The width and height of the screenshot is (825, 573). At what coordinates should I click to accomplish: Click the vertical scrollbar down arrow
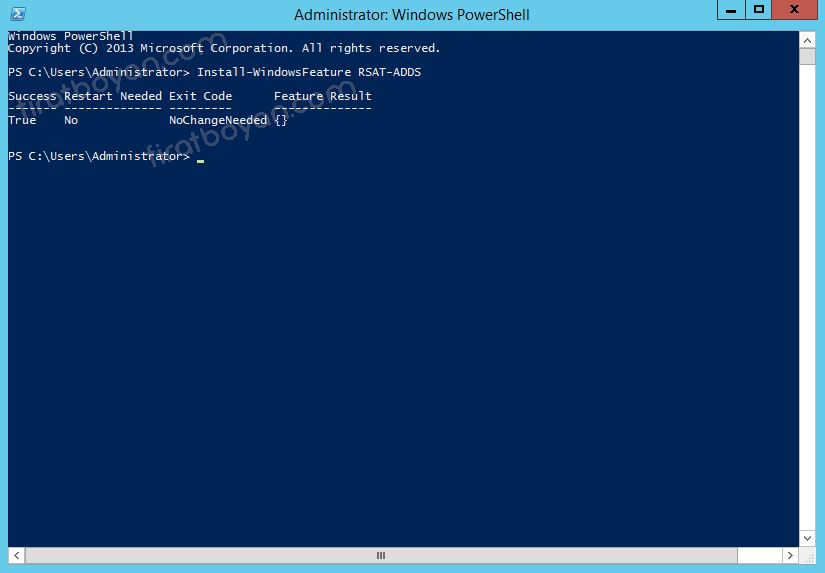pyautogui.click(x=807, y=538)
